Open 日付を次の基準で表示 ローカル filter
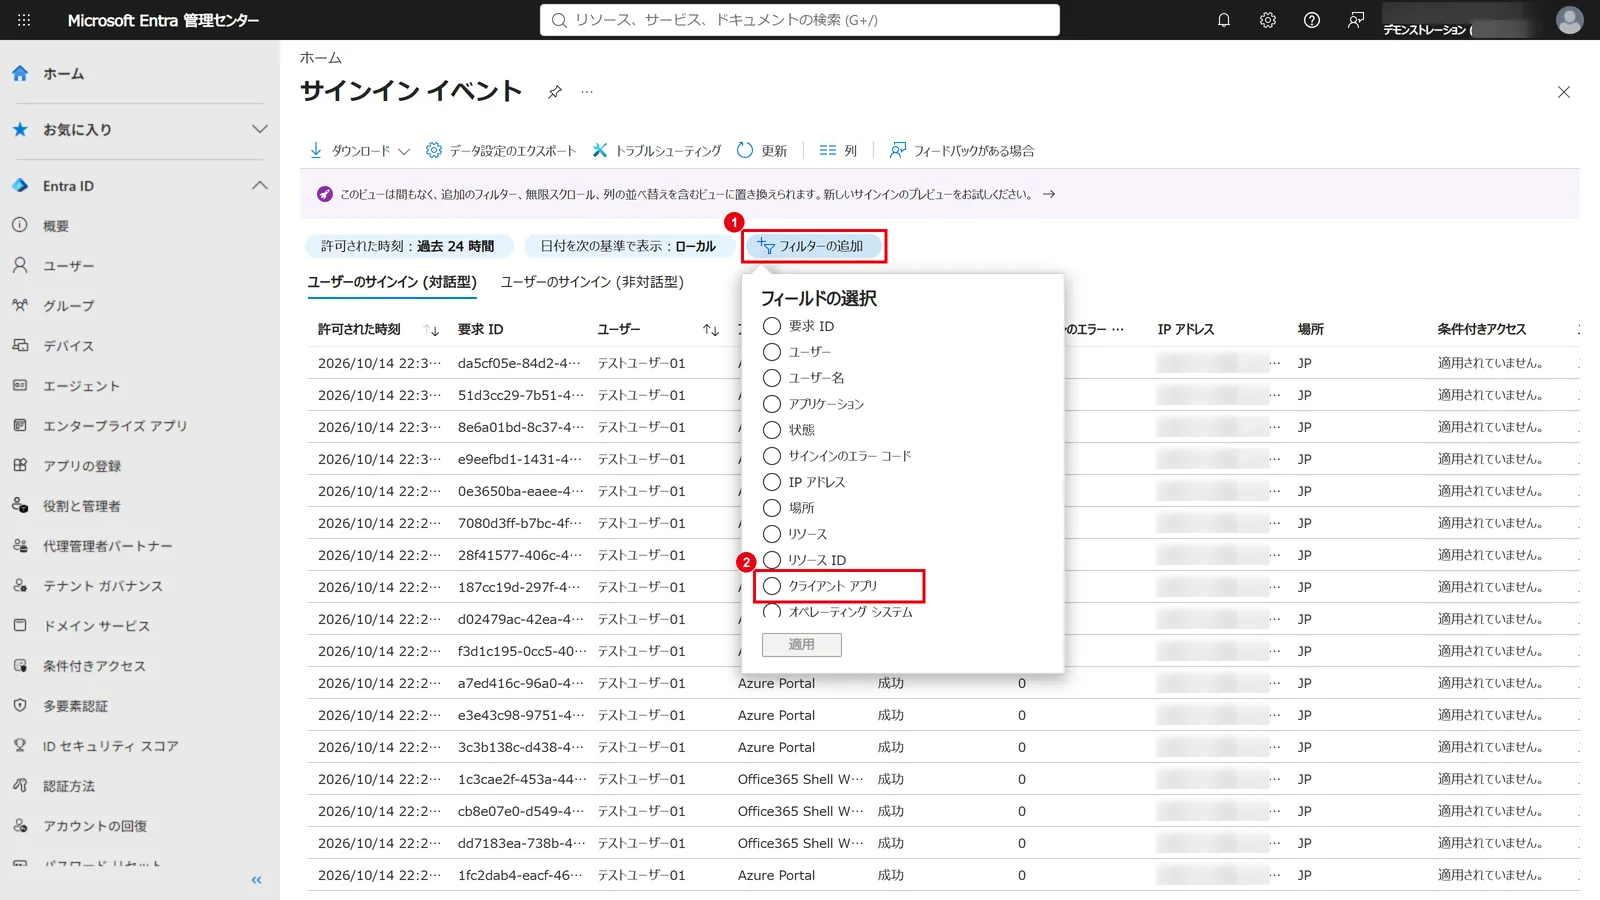This screenshot has width=1600, height=900. click(628, 246)
